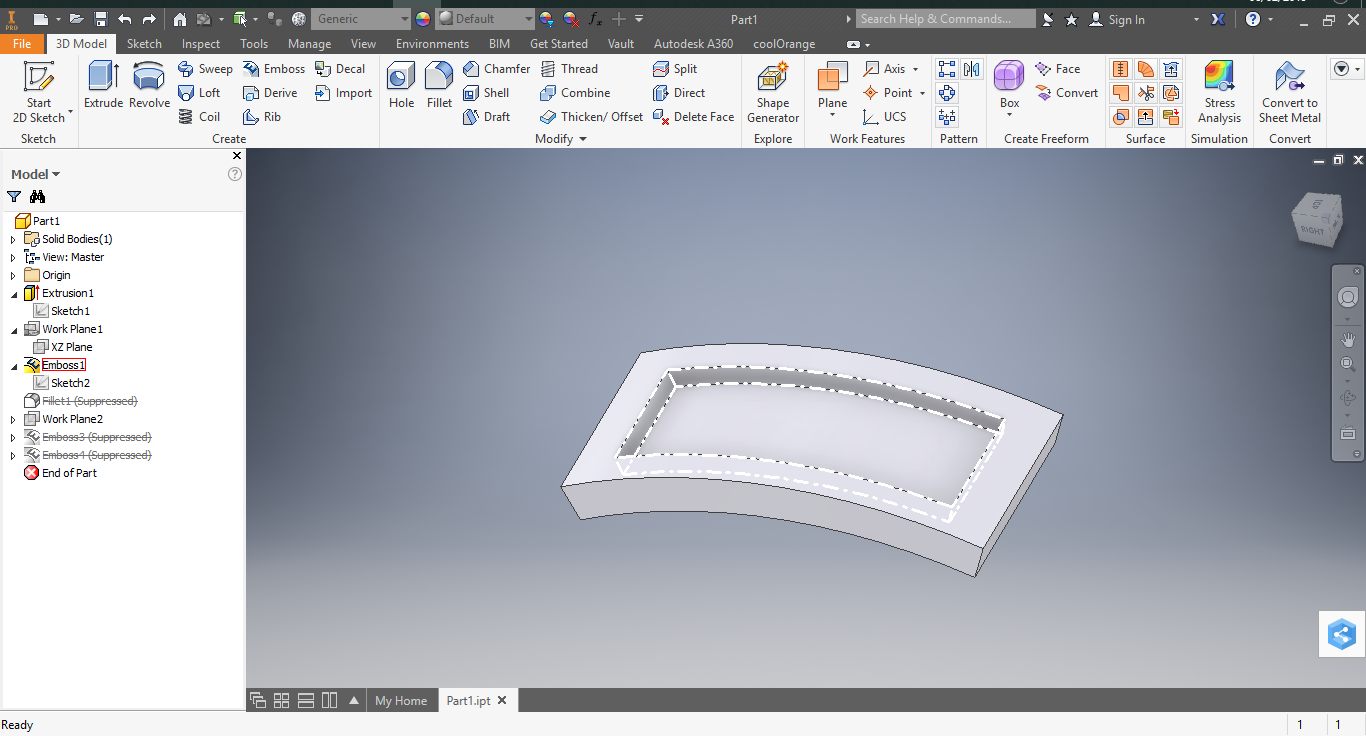Click the Search Help & Commands field
This screenshot has width=1366, height=736.
[x=946, y=19]
